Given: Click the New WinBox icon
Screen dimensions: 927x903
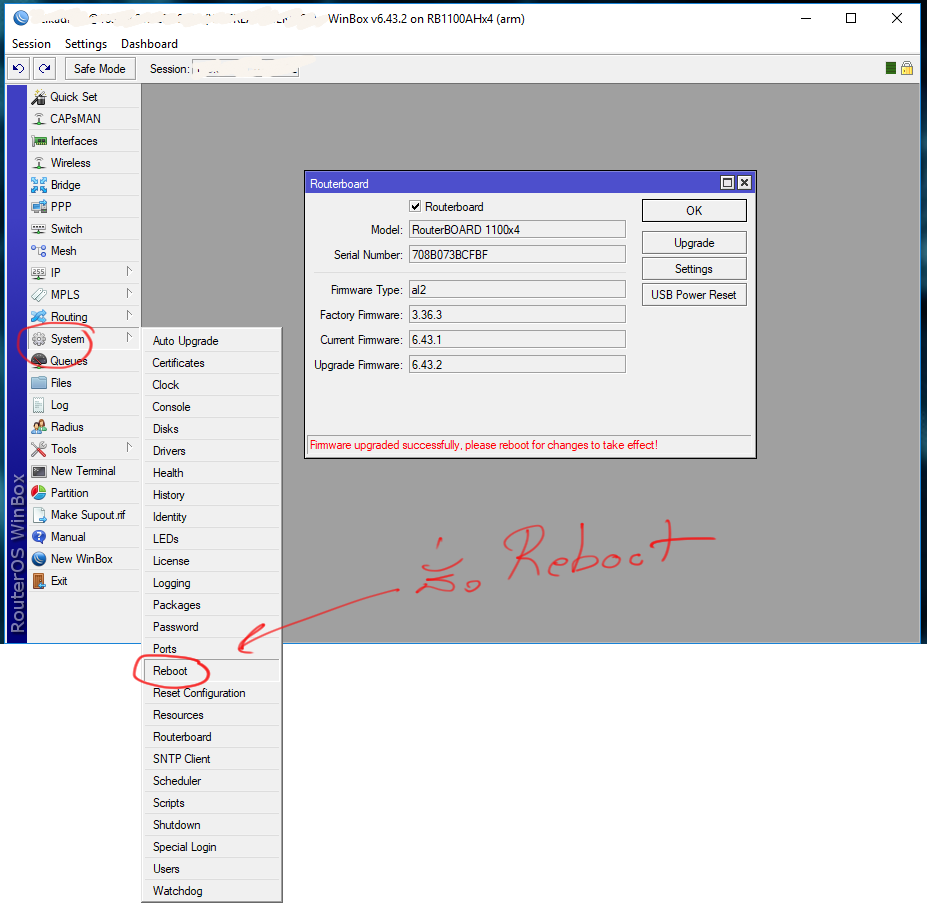Looking at the screenshot, I should (39, 559).
